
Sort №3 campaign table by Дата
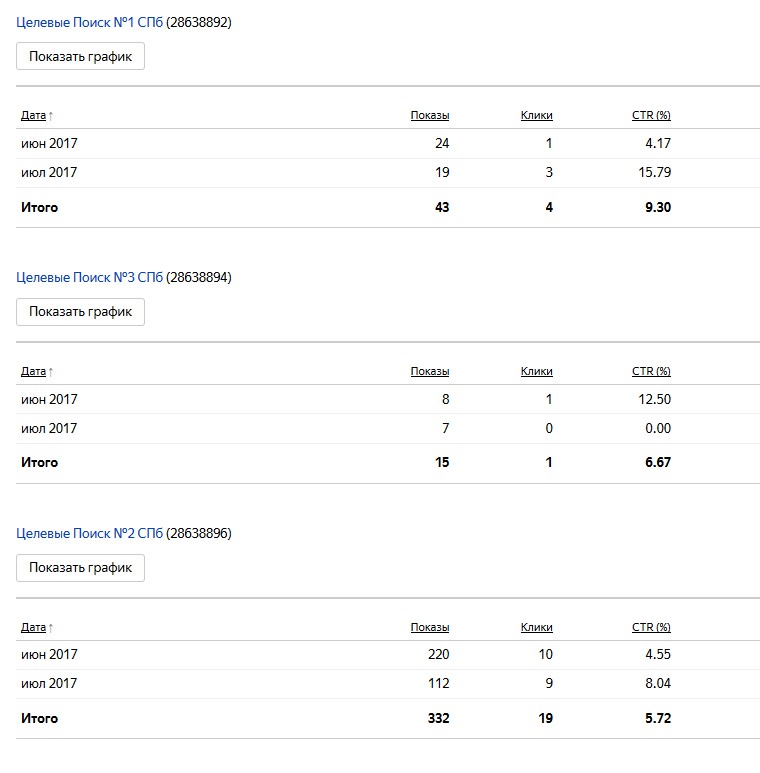pos(33,371)
